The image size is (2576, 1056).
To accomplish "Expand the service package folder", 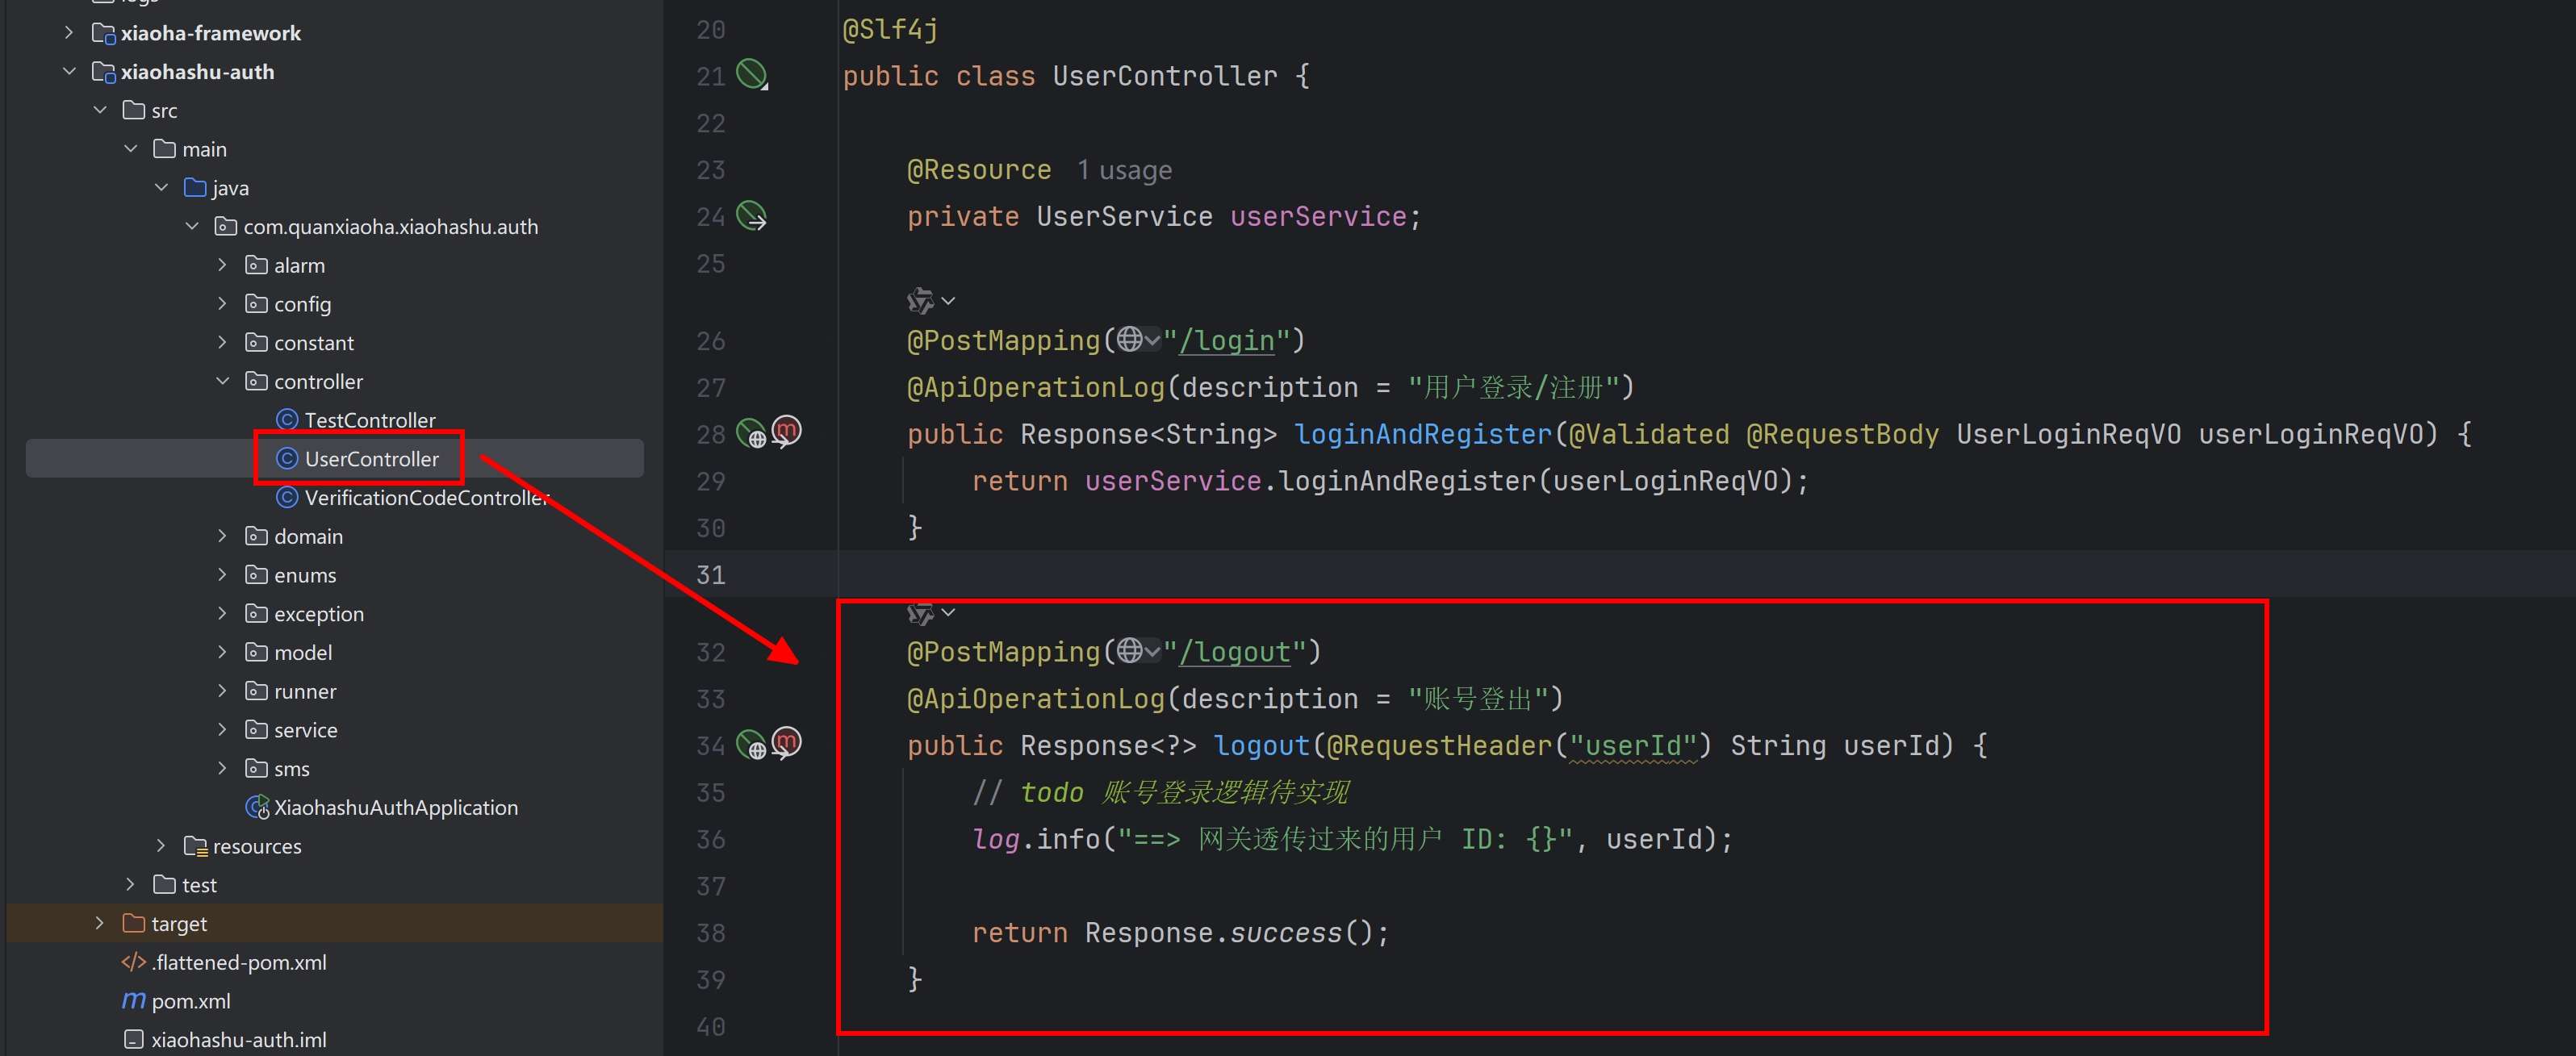I will point(223,730).
